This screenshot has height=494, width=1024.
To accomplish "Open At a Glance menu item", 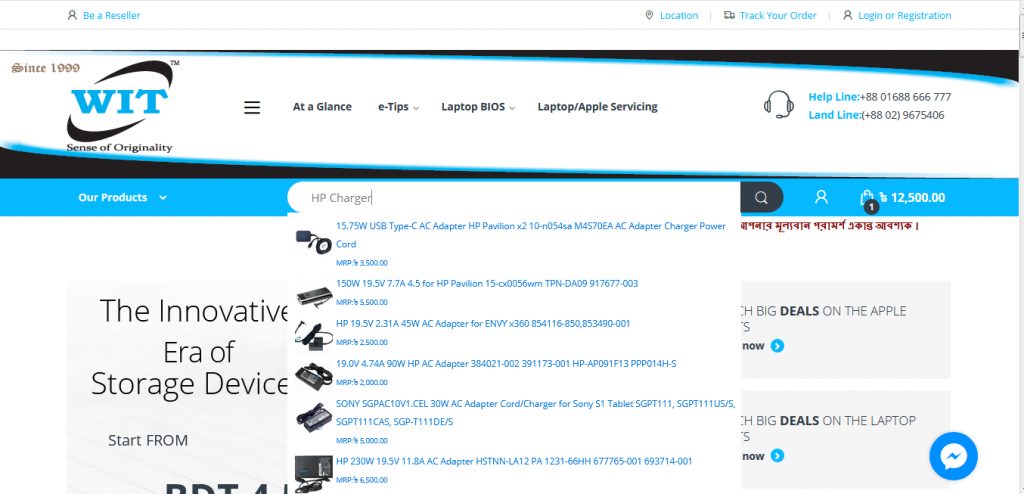I will (x=322, y=107).
